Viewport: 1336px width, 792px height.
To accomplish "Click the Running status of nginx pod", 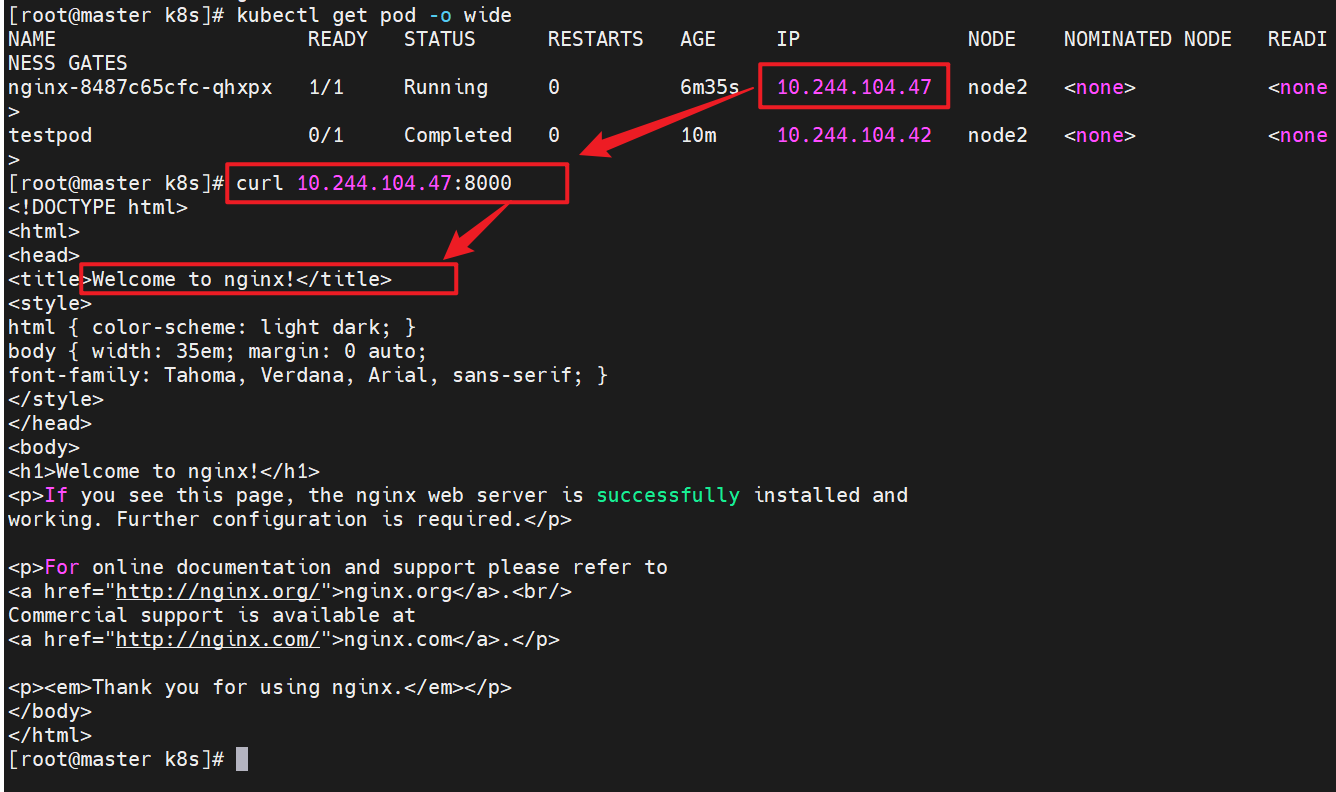I will tap(446, 87).
